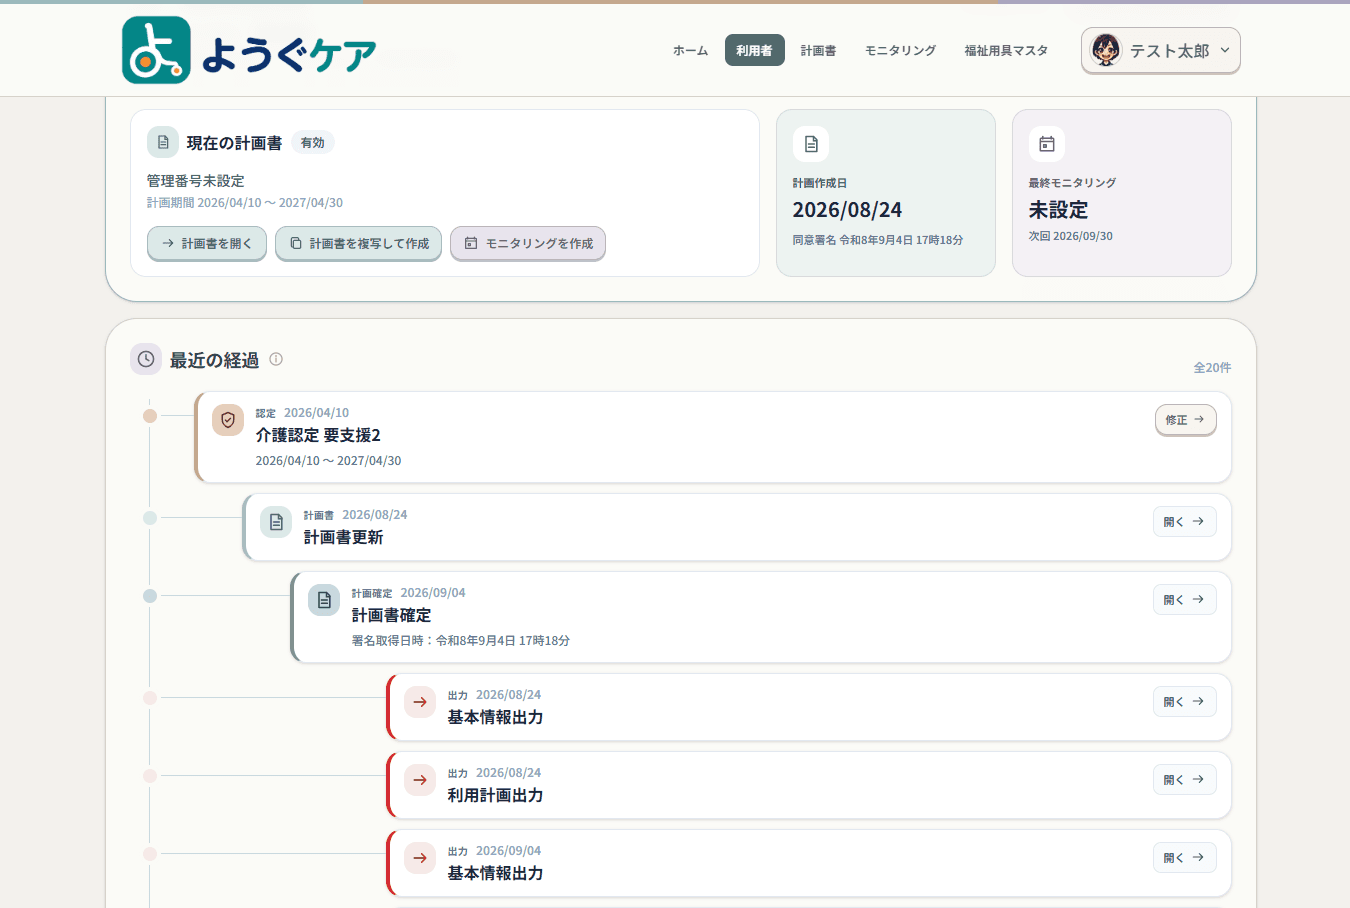Click the 有効 status badge
This screenshot has height=908, width=1350.
click(x=313, y=143)
